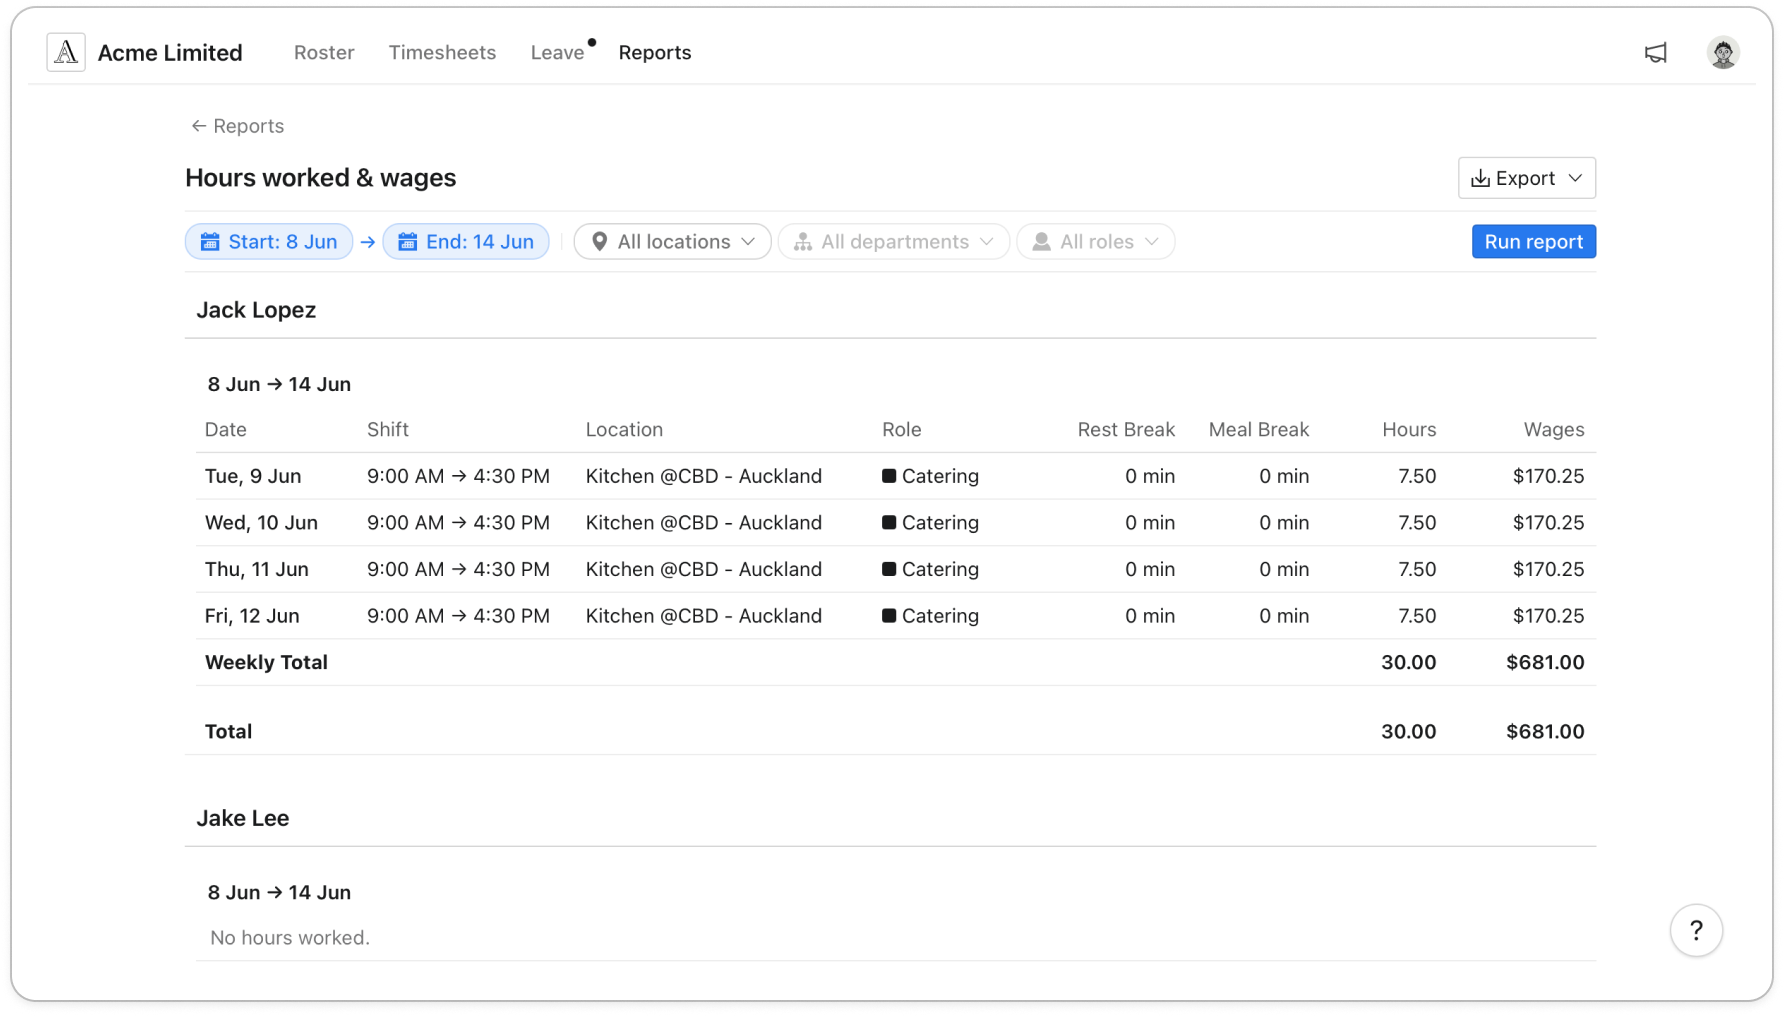Go to the Roster tab
The image size is (1784, 1016).
pos(324,53)
